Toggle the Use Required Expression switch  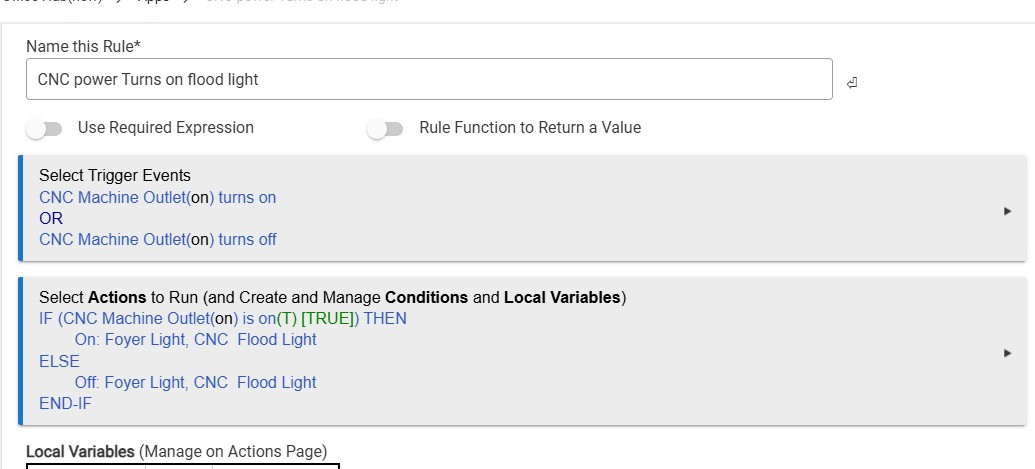click(45, 129)
